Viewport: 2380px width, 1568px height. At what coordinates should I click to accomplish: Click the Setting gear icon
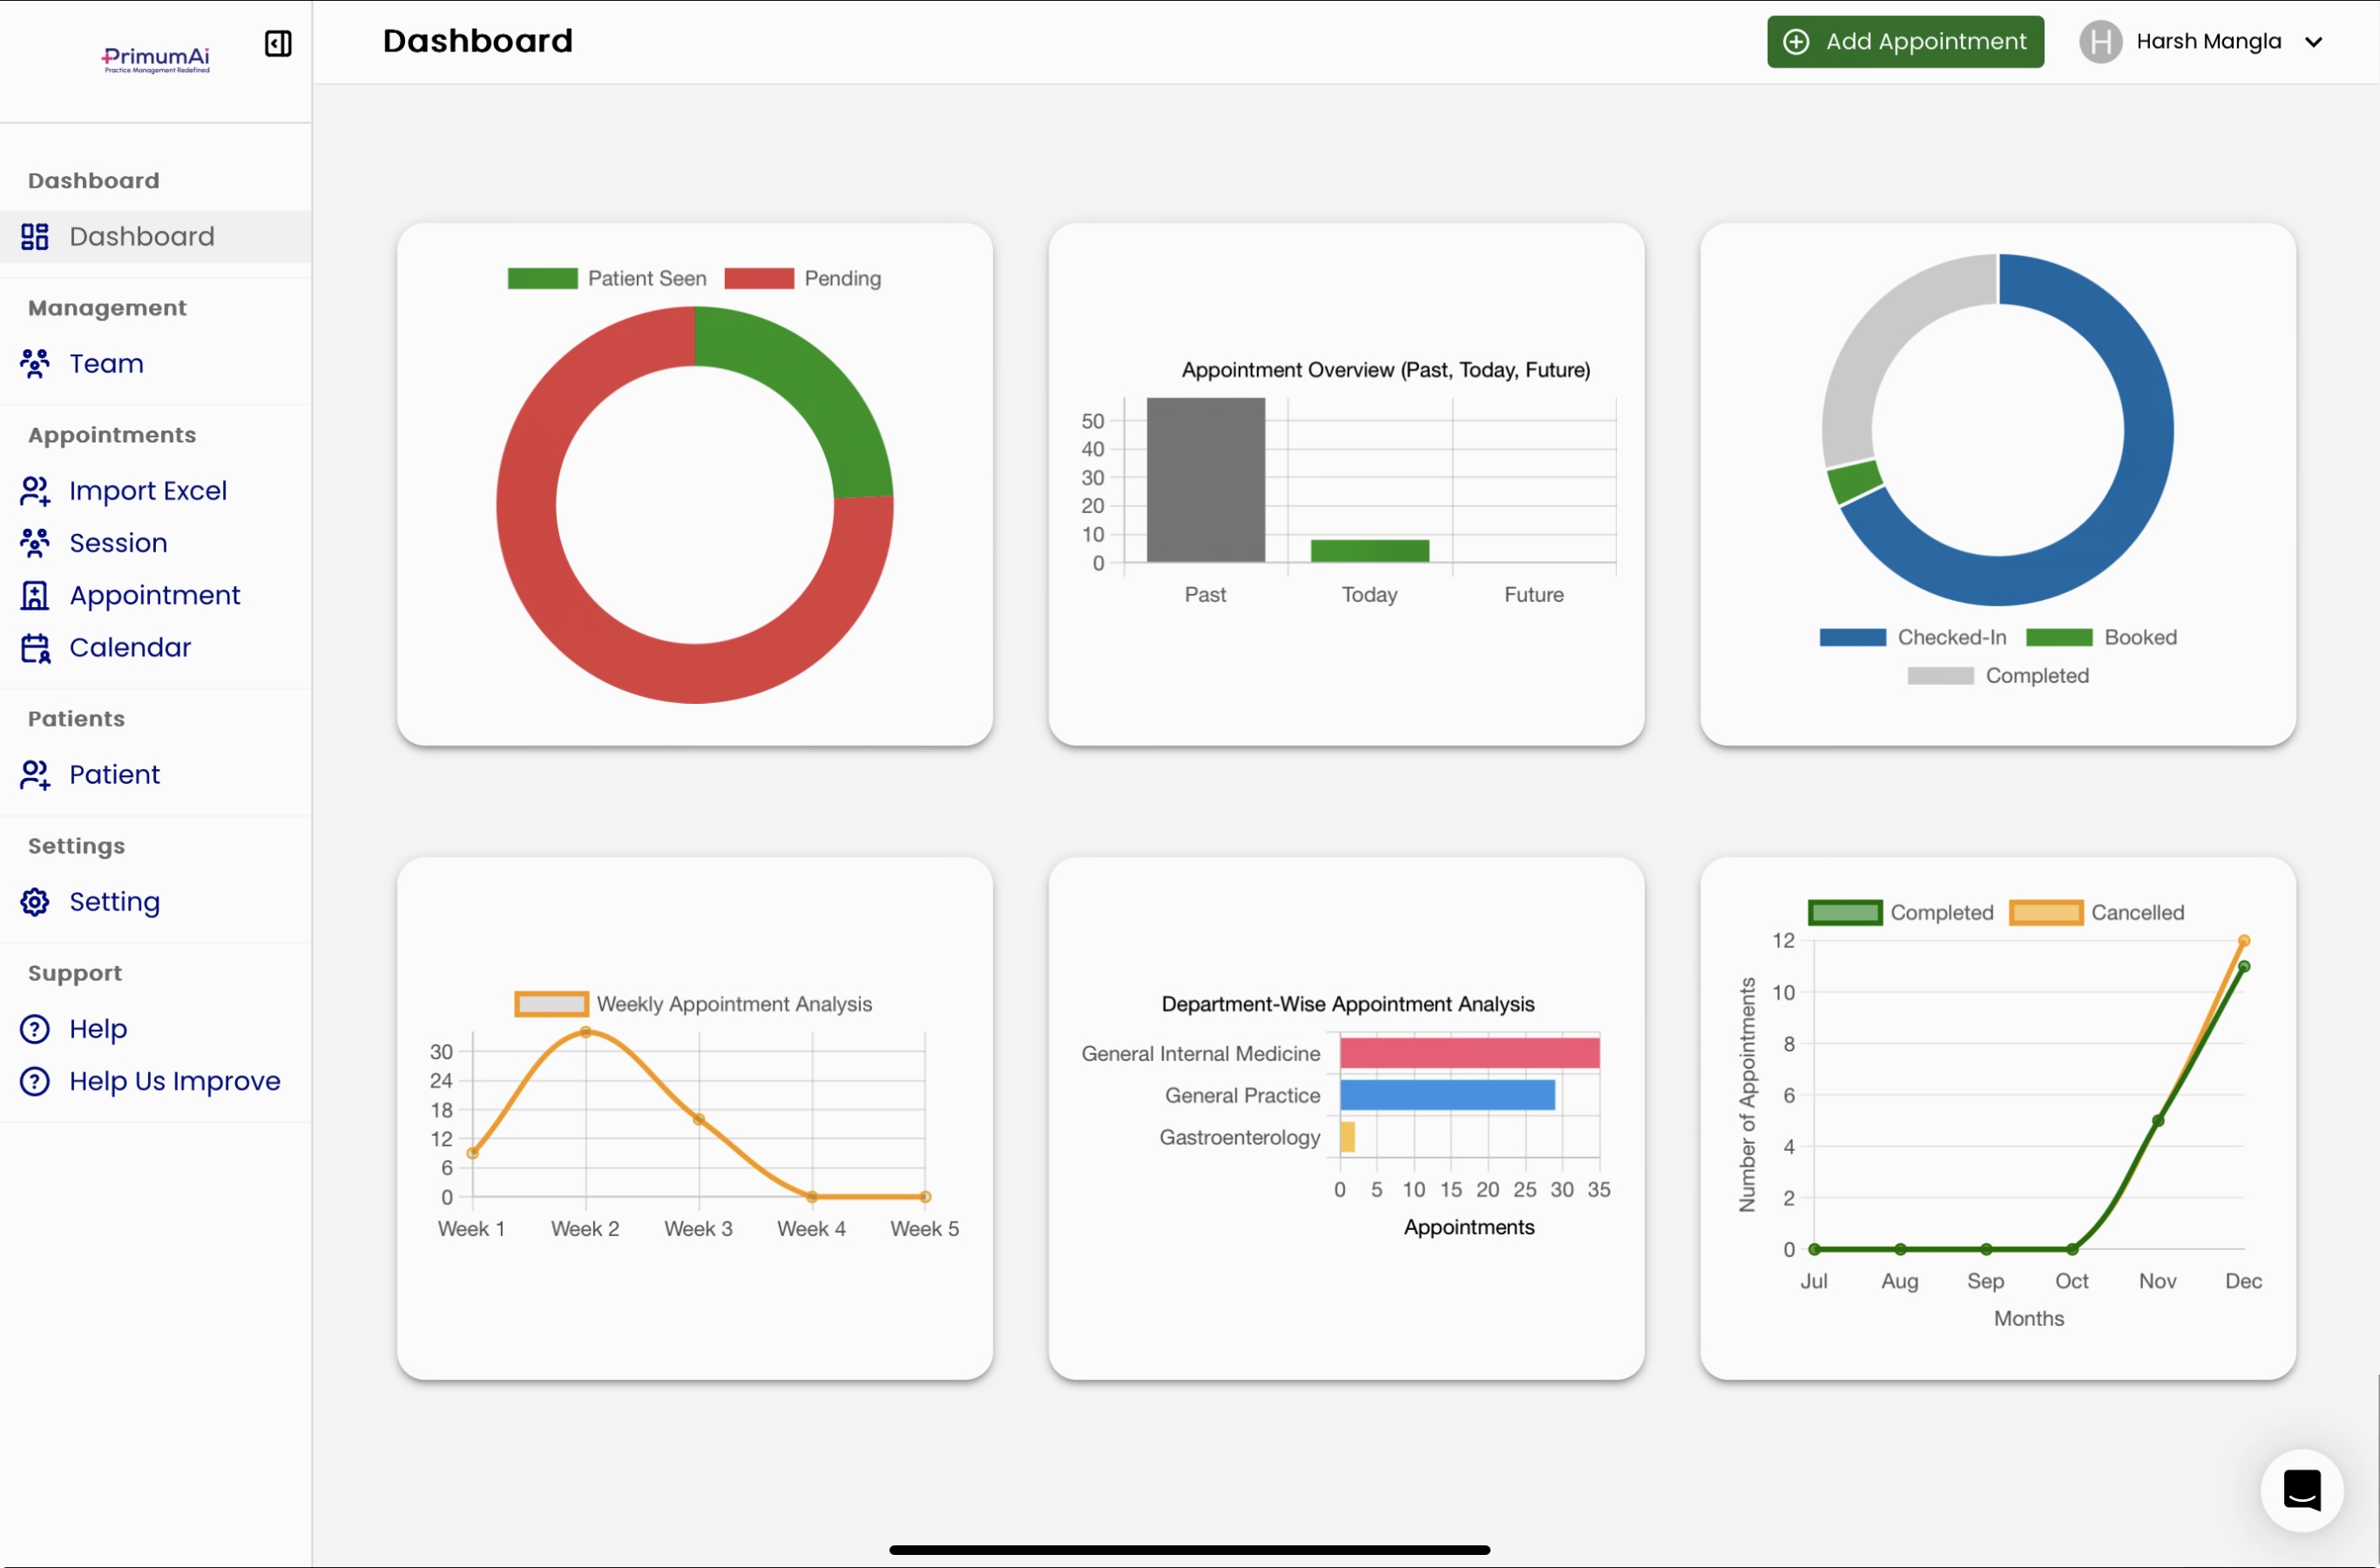35,902
